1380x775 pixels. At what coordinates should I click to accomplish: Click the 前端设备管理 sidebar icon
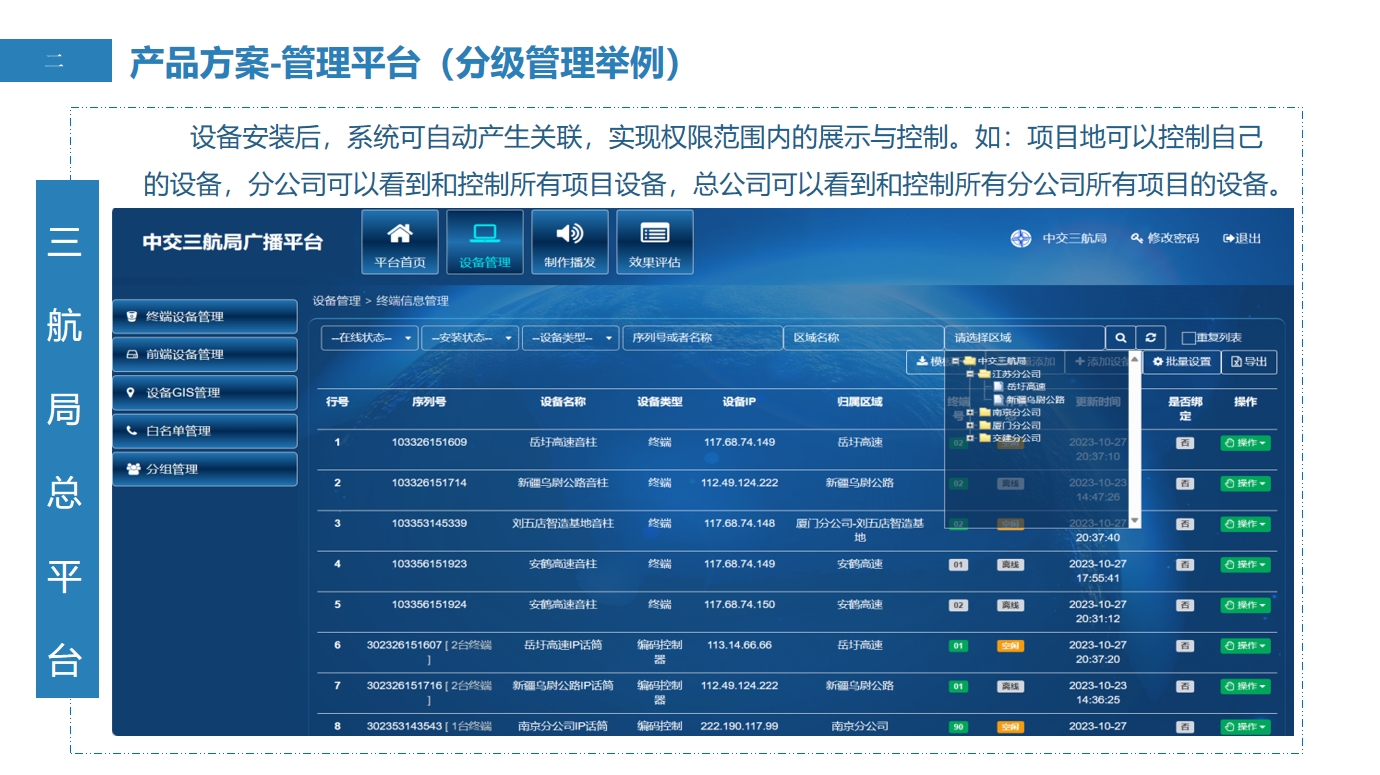tap(131, 354)
